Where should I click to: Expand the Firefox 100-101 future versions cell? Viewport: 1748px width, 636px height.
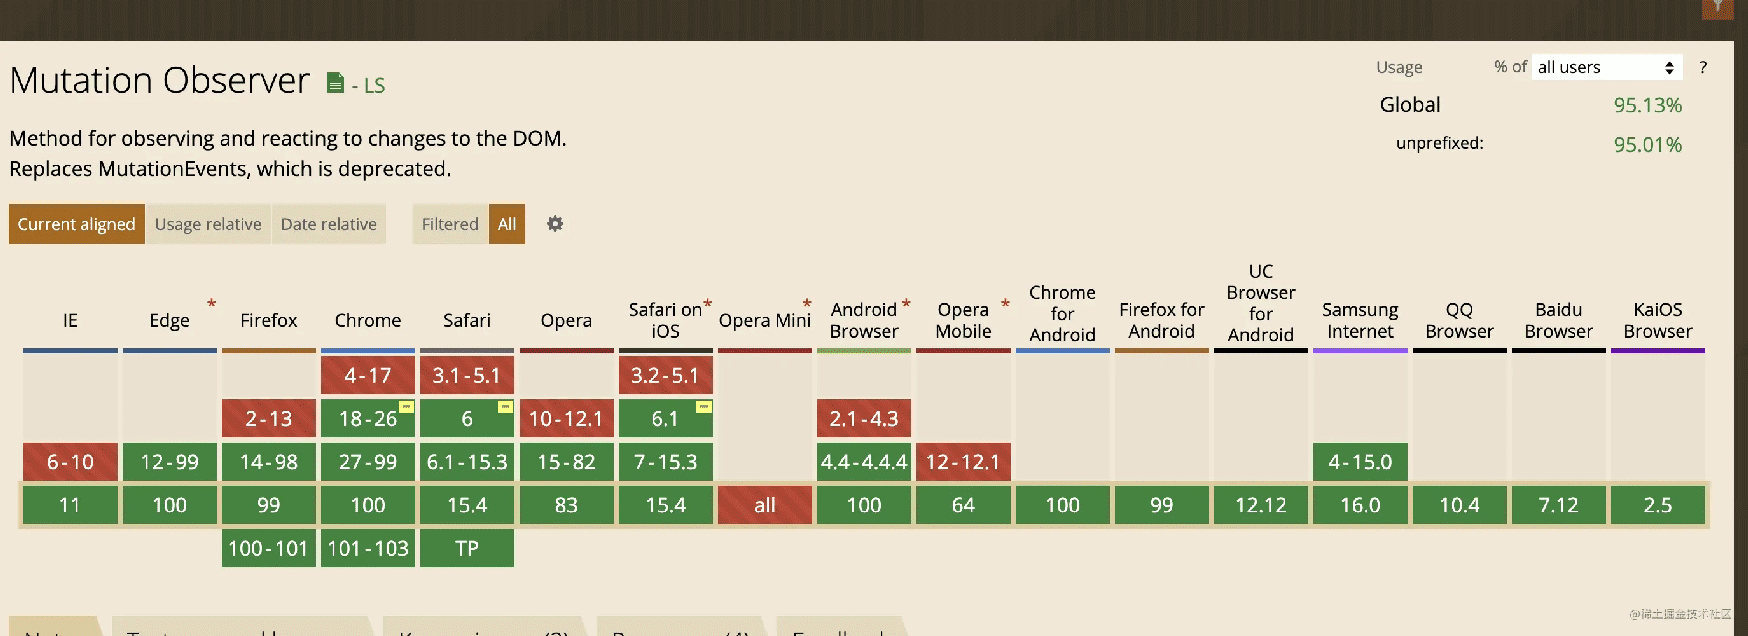tap(269, 548)
